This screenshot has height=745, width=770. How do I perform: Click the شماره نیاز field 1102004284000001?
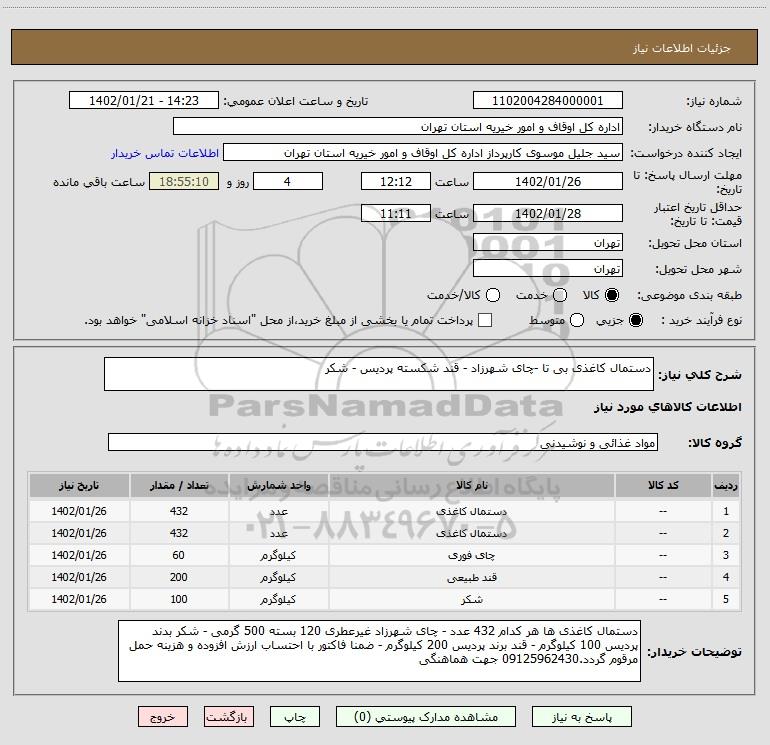[548, 101]
